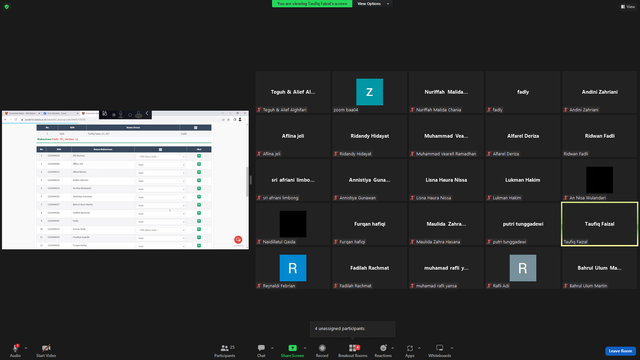
Task: Open the Participants panel
Action: (225, 350)
